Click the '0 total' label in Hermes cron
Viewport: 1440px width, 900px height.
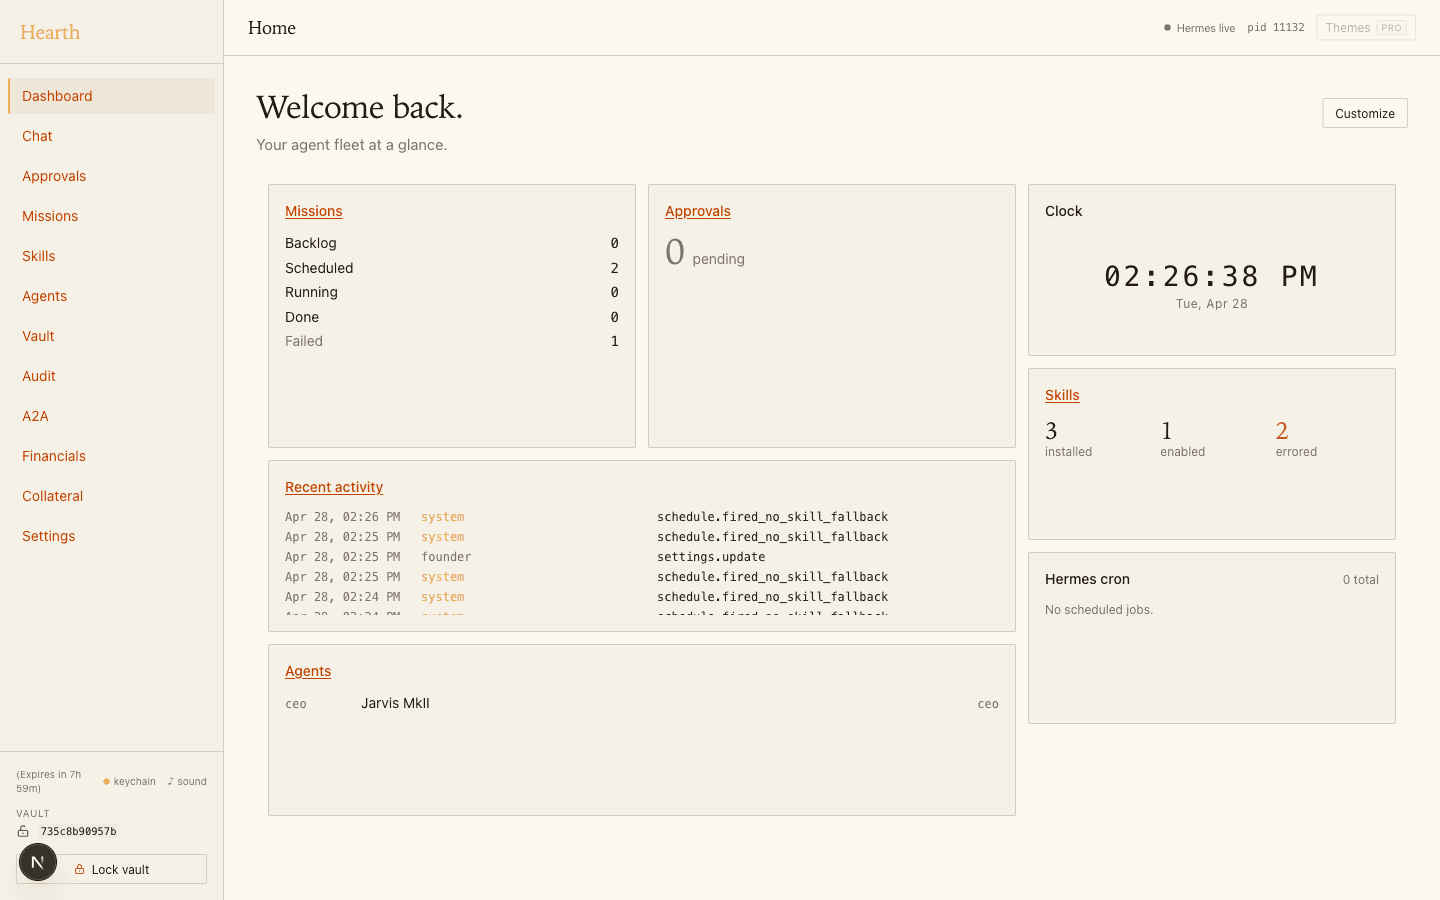[x=1360, y=580]
